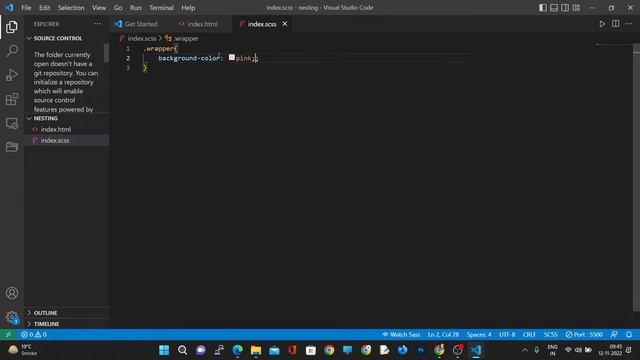Screen dimensions: 640x360
Task: Open the Remote Explorer view
Action: 12,123
